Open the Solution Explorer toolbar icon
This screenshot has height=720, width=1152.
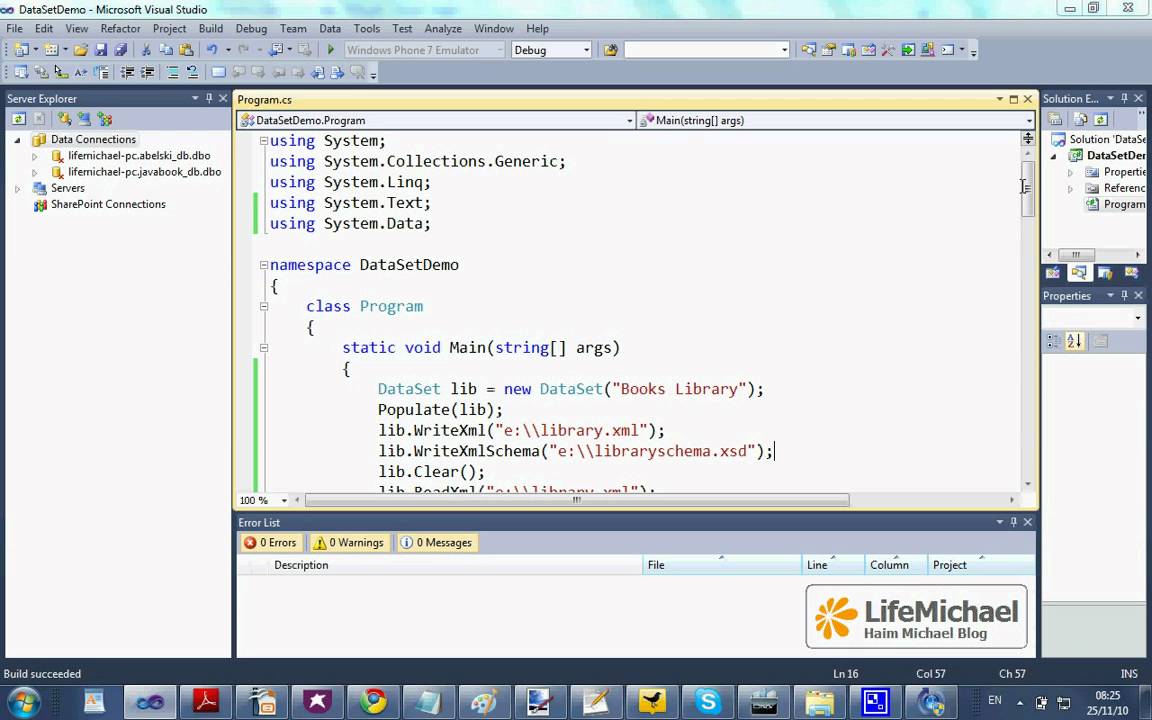[x=808, y=50]
